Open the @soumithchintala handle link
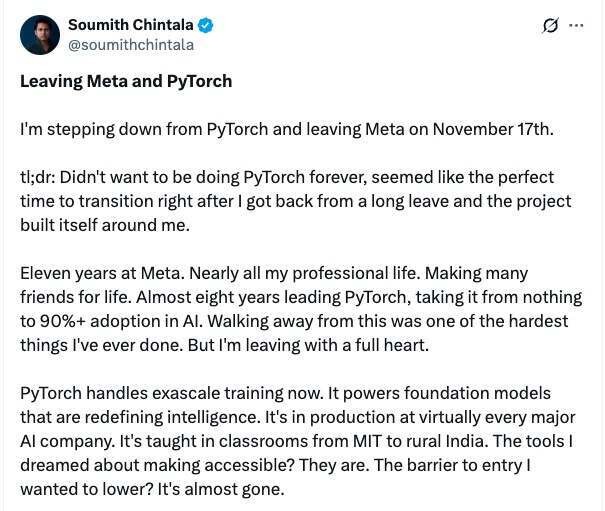This screenshot has height=511, width=605. (x=130, y=44)
